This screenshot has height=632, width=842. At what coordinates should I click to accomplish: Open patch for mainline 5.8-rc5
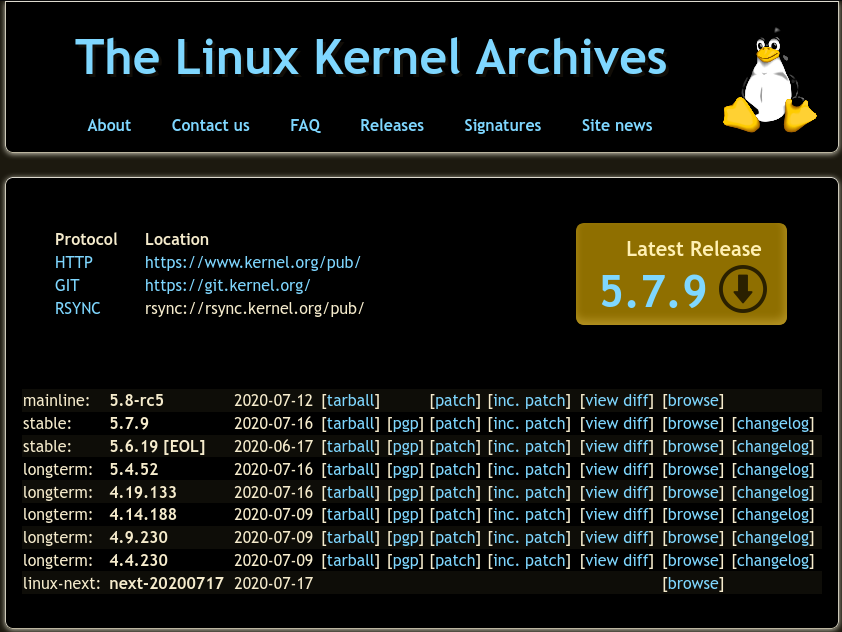tap(455, 400)
